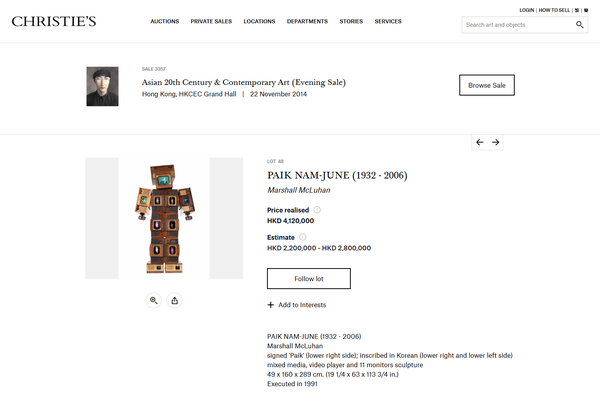Open Estimate info icon
The width and height of the screenshot is (600, 400).
coord(302,237)
